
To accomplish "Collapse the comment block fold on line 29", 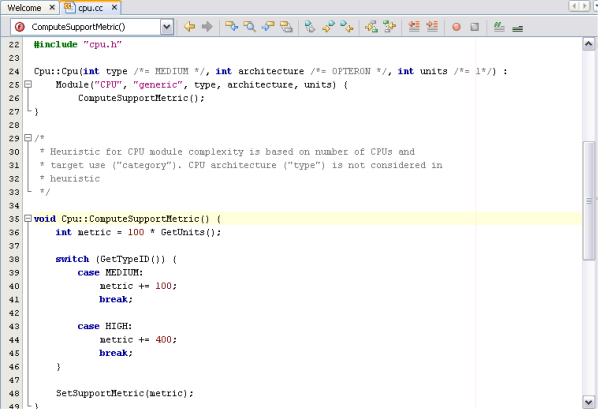I will 28,138.
